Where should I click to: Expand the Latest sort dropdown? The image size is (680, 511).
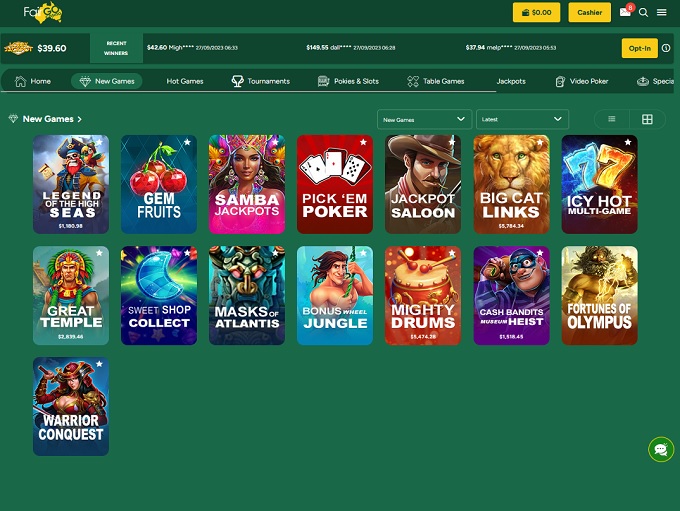tap(522, 119)
